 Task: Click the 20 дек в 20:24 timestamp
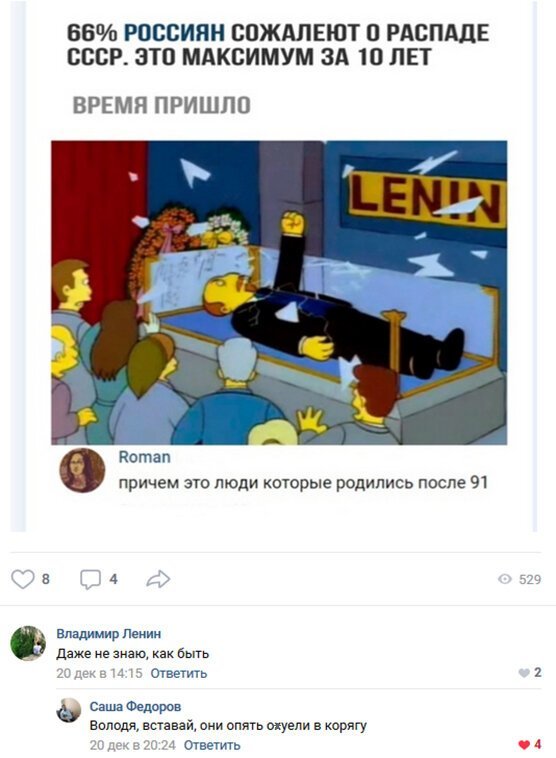click(132, 745)
